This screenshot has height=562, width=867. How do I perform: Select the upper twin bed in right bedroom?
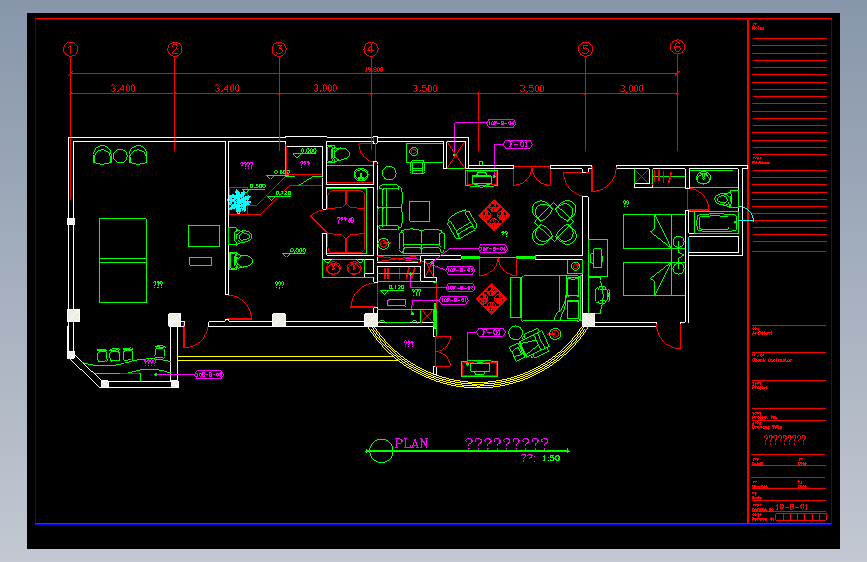[654, 232]
